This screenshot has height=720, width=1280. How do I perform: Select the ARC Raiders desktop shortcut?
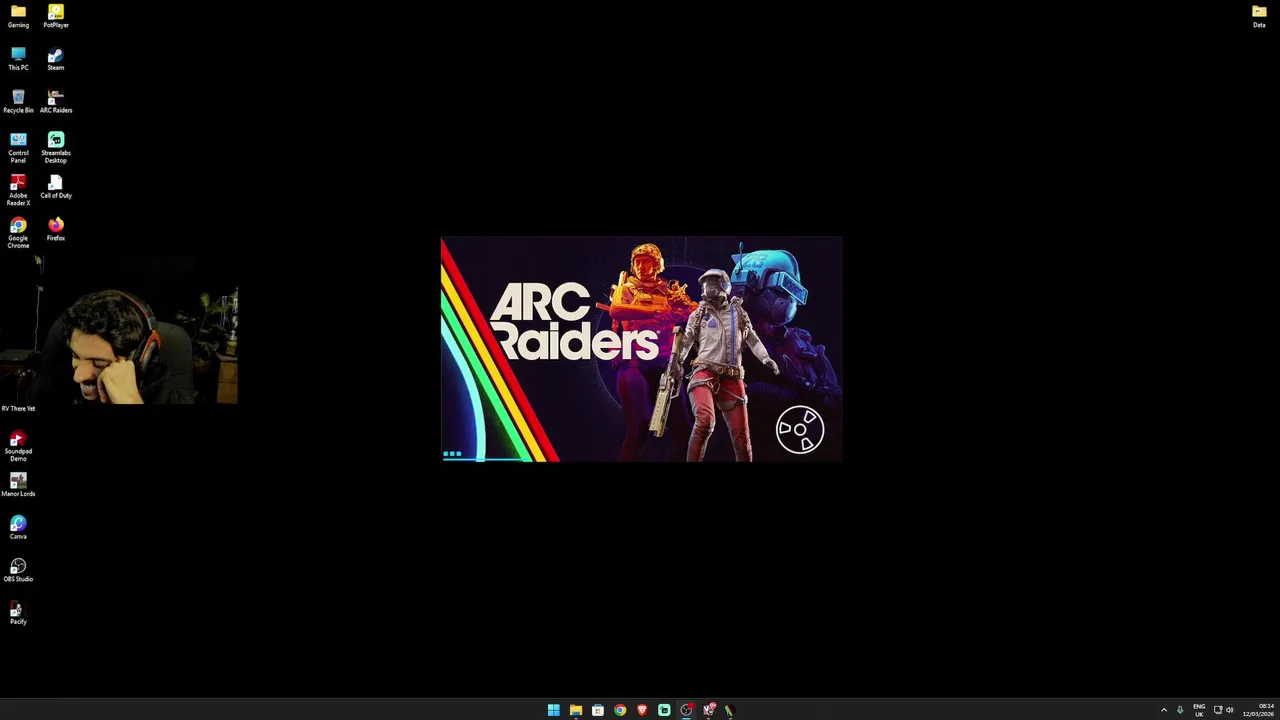pos(56,102)
